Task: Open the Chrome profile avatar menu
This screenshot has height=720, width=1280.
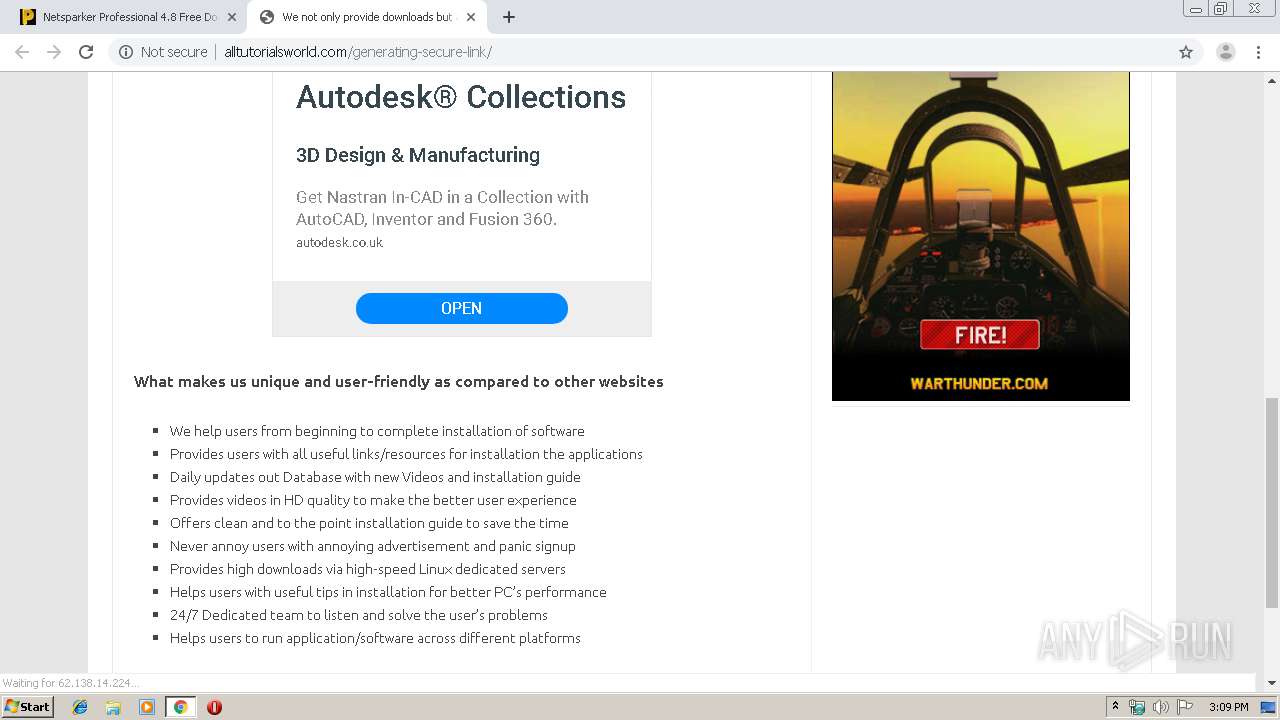Action: click(x=1226, y=52)
